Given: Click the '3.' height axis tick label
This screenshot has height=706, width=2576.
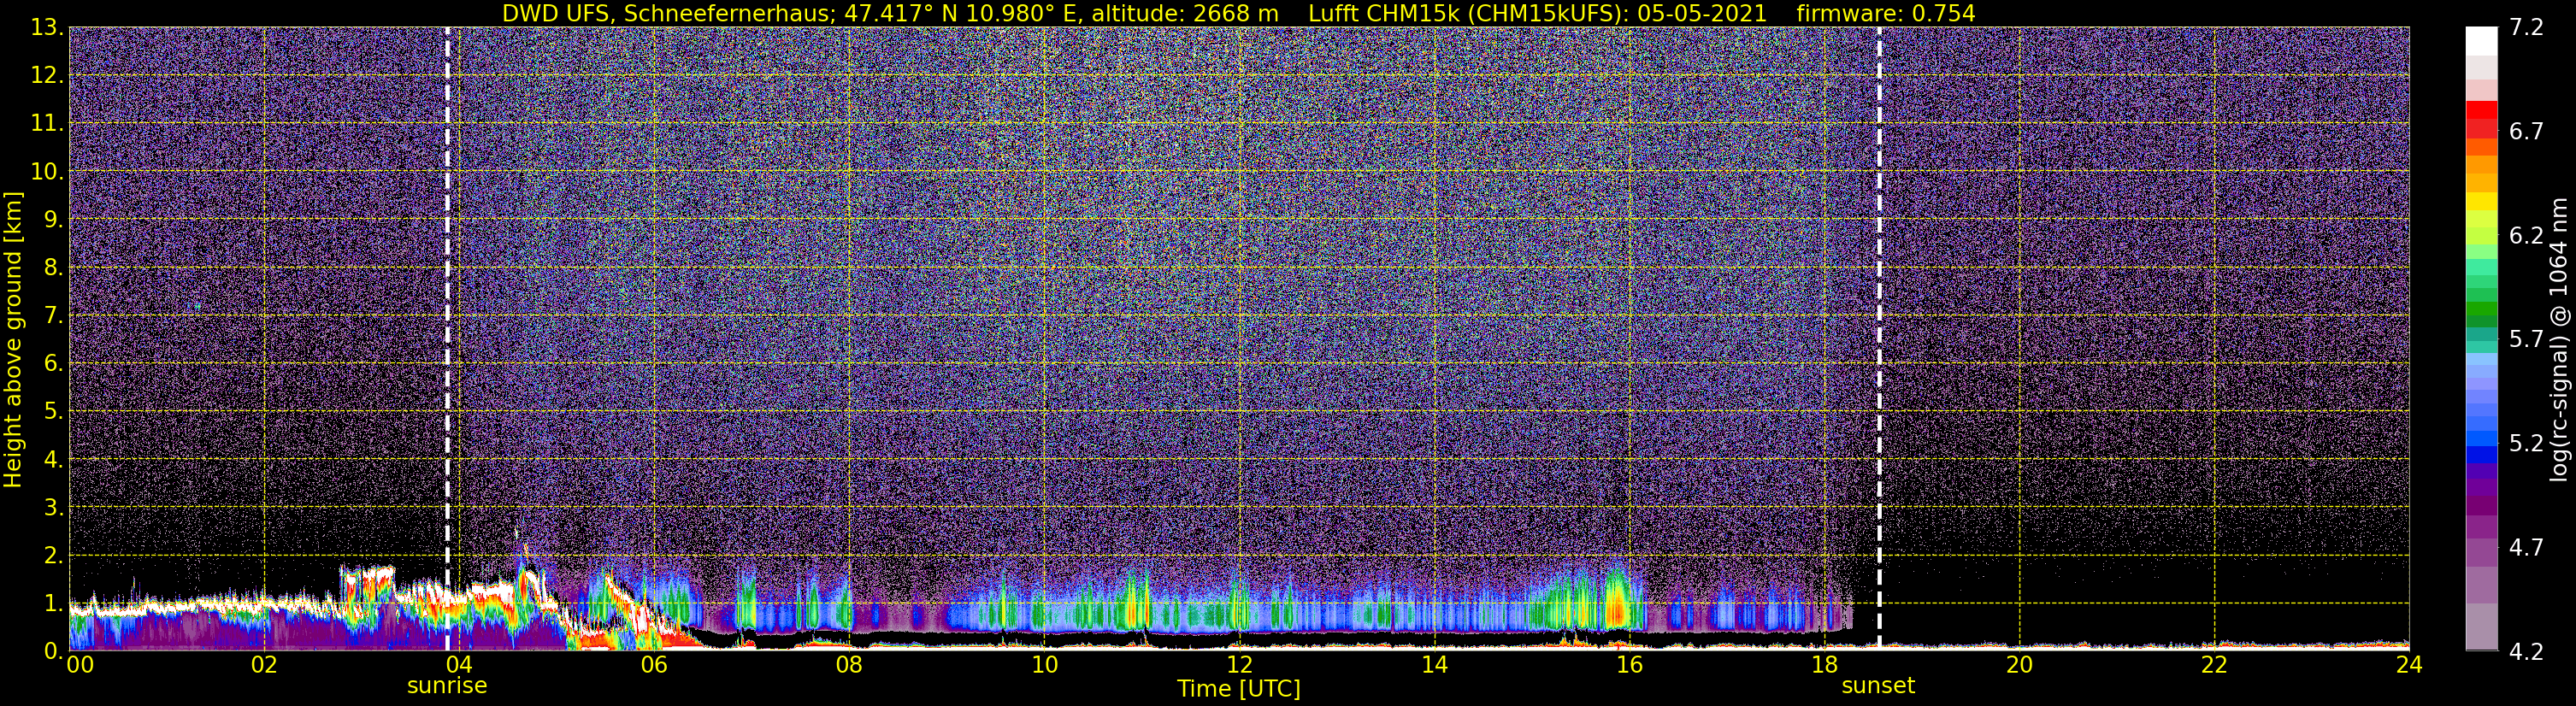Looking at the screenshot, I should click(x=54, y=508).
